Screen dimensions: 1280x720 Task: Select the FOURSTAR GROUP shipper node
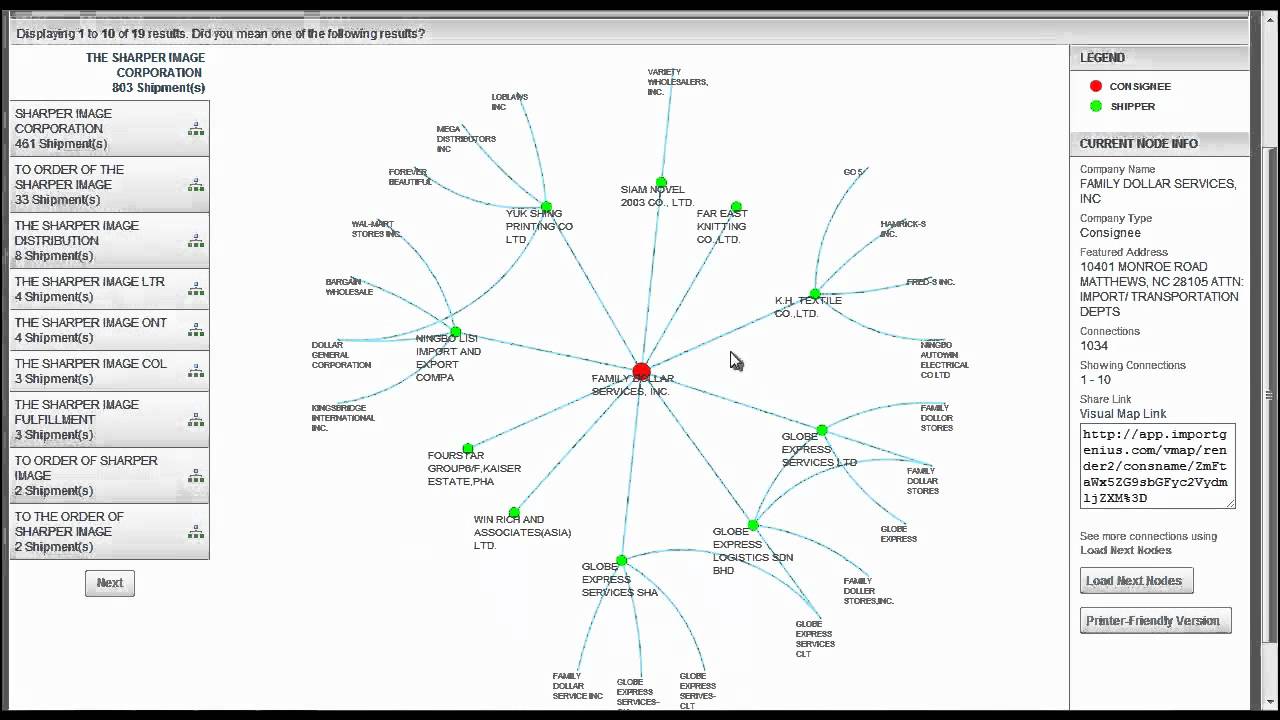pyautogui.click(x=468, y=449)
